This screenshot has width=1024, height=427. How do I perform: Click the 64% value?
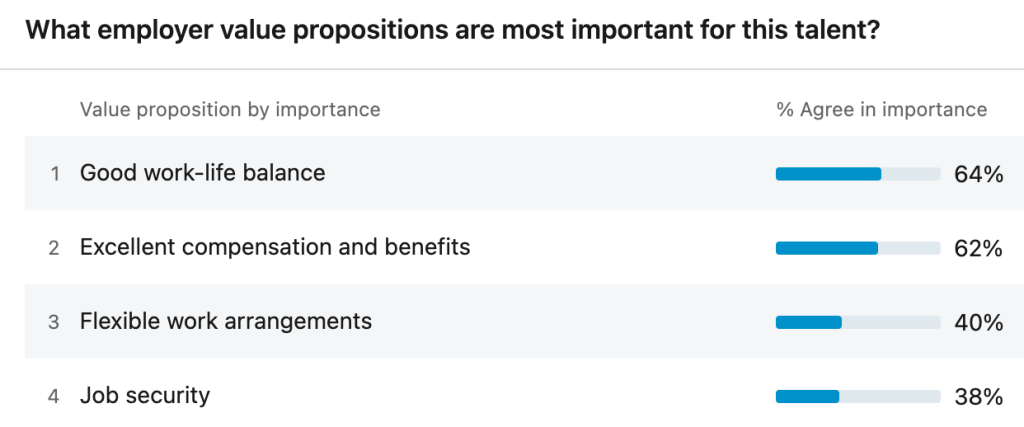978,174
